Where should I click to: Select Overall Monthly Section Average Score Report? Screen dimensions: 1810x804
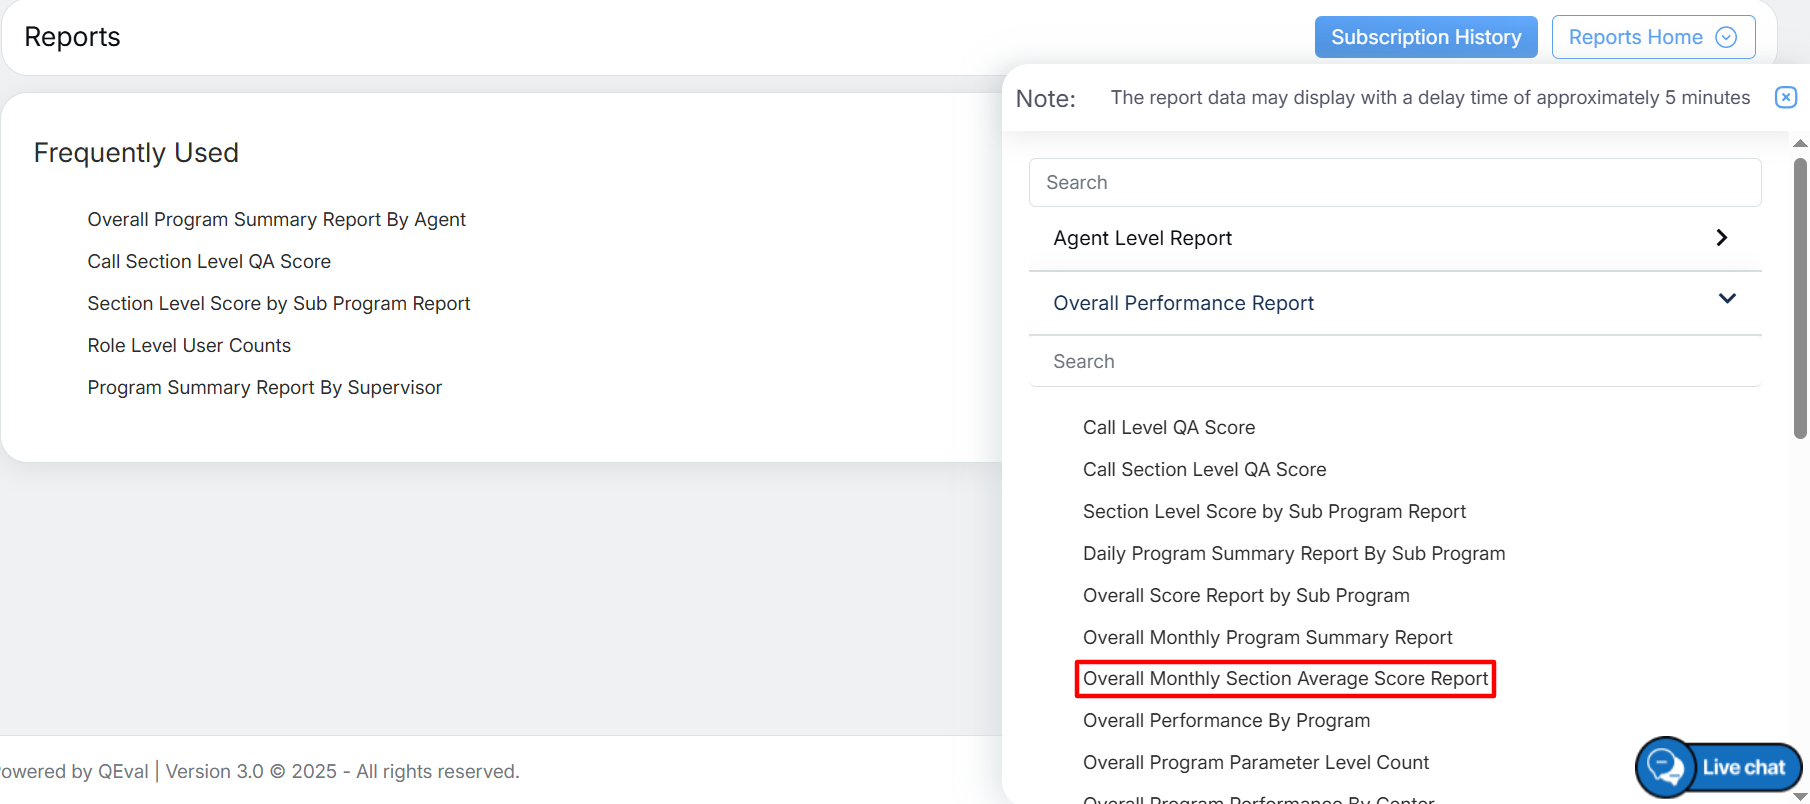pyautogui.click(x=1285, y=679)
